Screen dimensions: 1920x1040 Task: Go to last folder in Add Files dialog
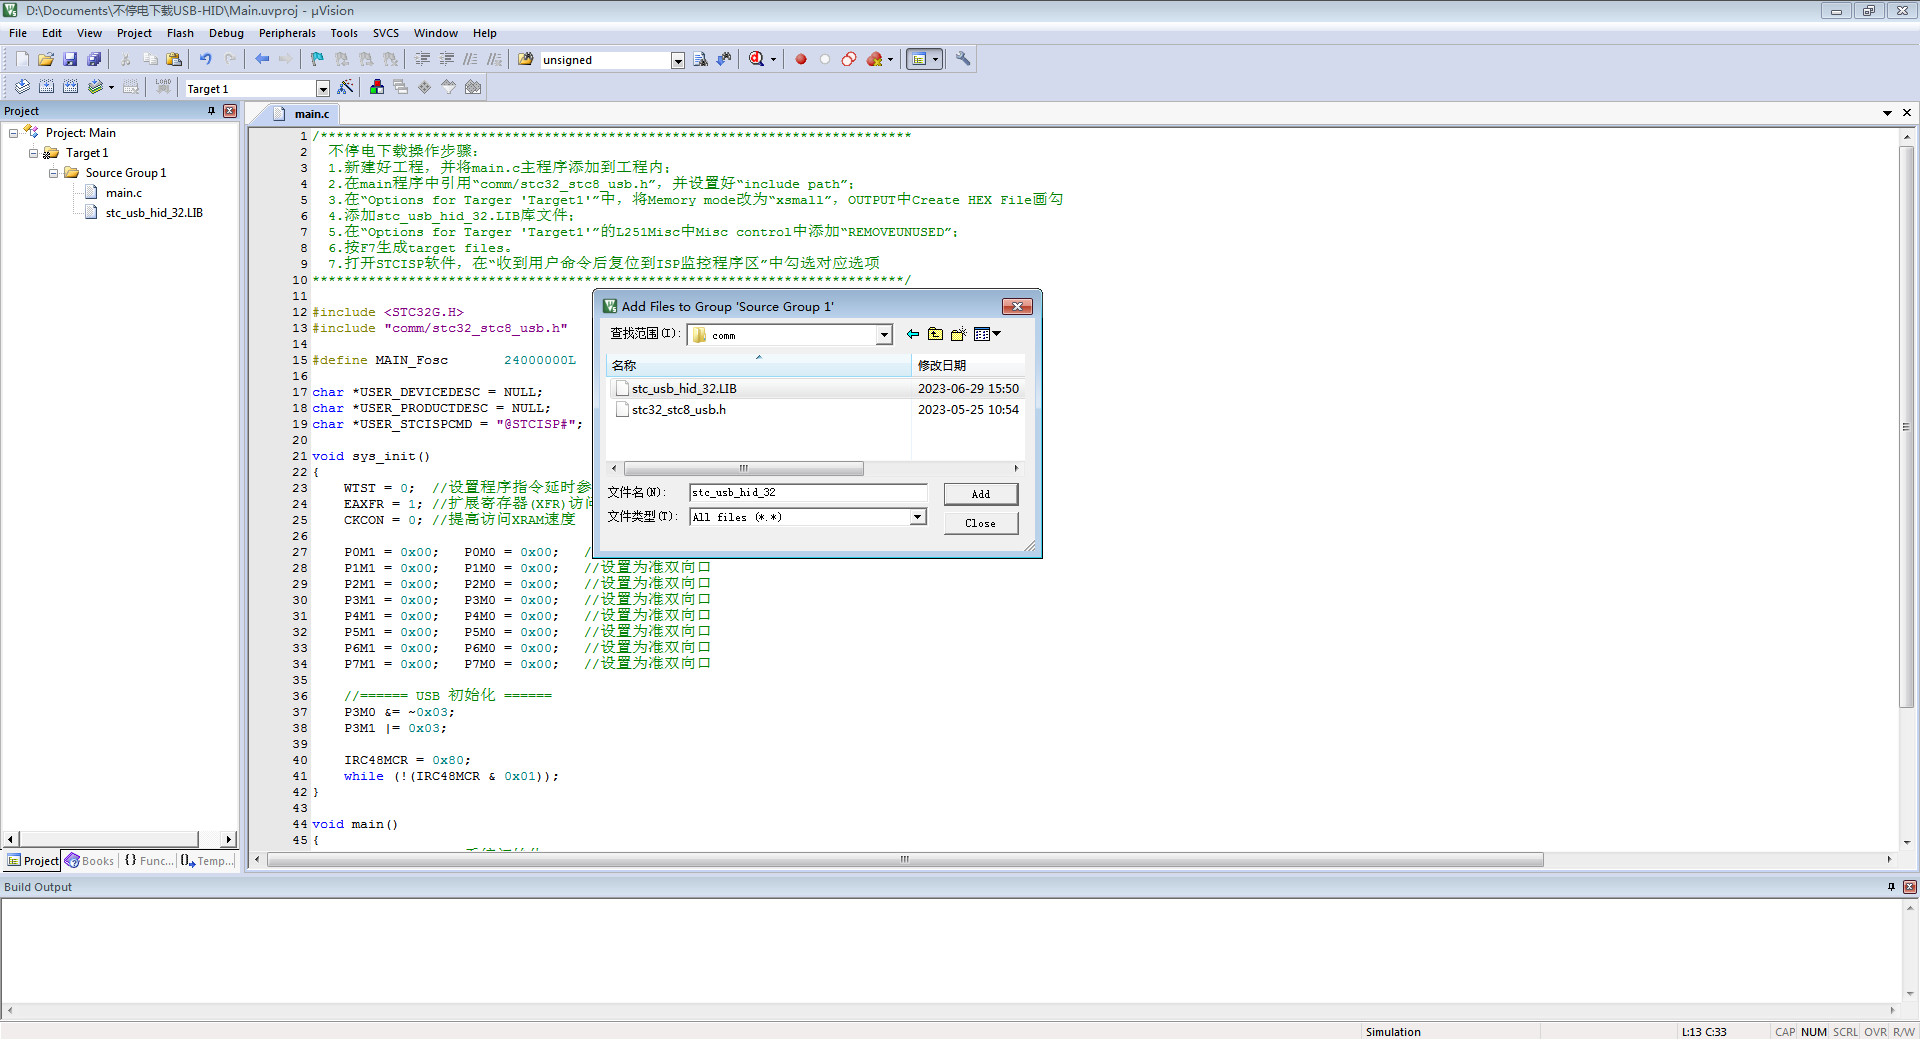point(912,334)
